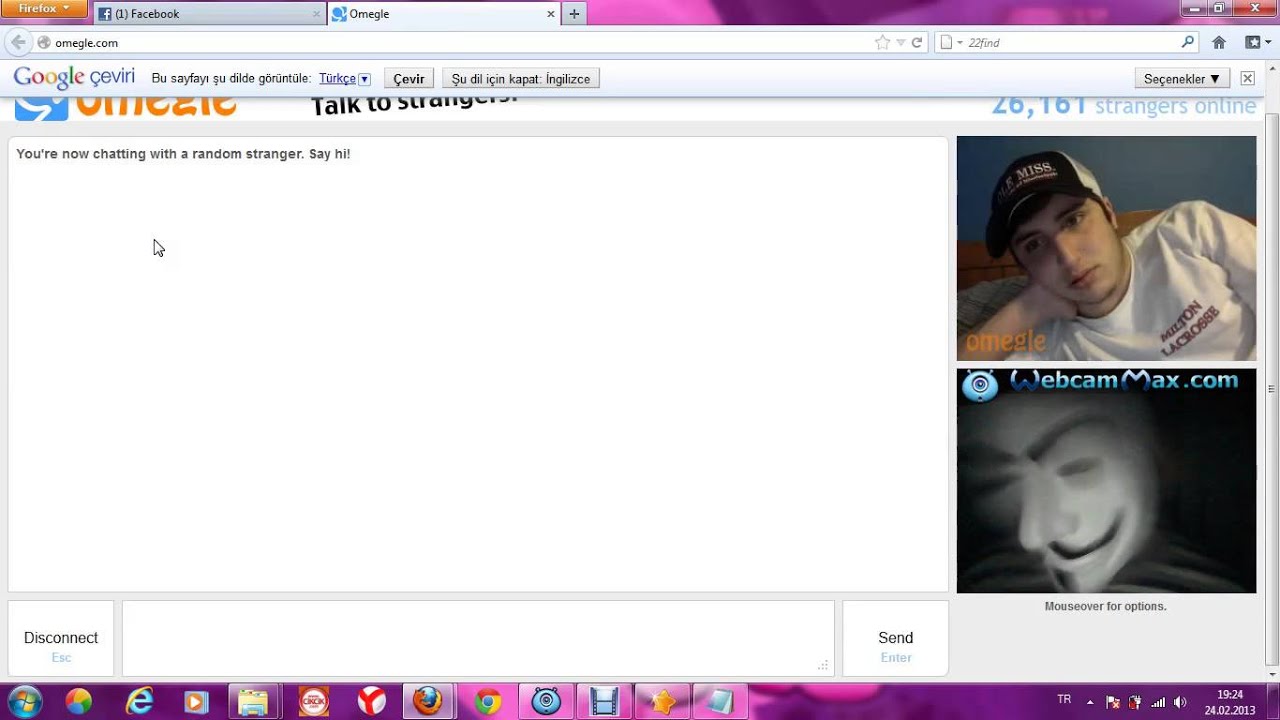The width and height of the screenshot is (1280, 720).
Task: Open the Türkçe language dropdown
Action: tap(345, 79)
